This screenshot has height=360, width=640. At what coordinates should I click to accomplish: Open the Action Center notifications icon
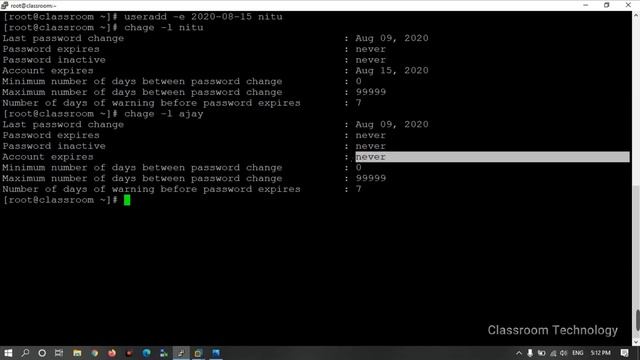tap(624, 353)
